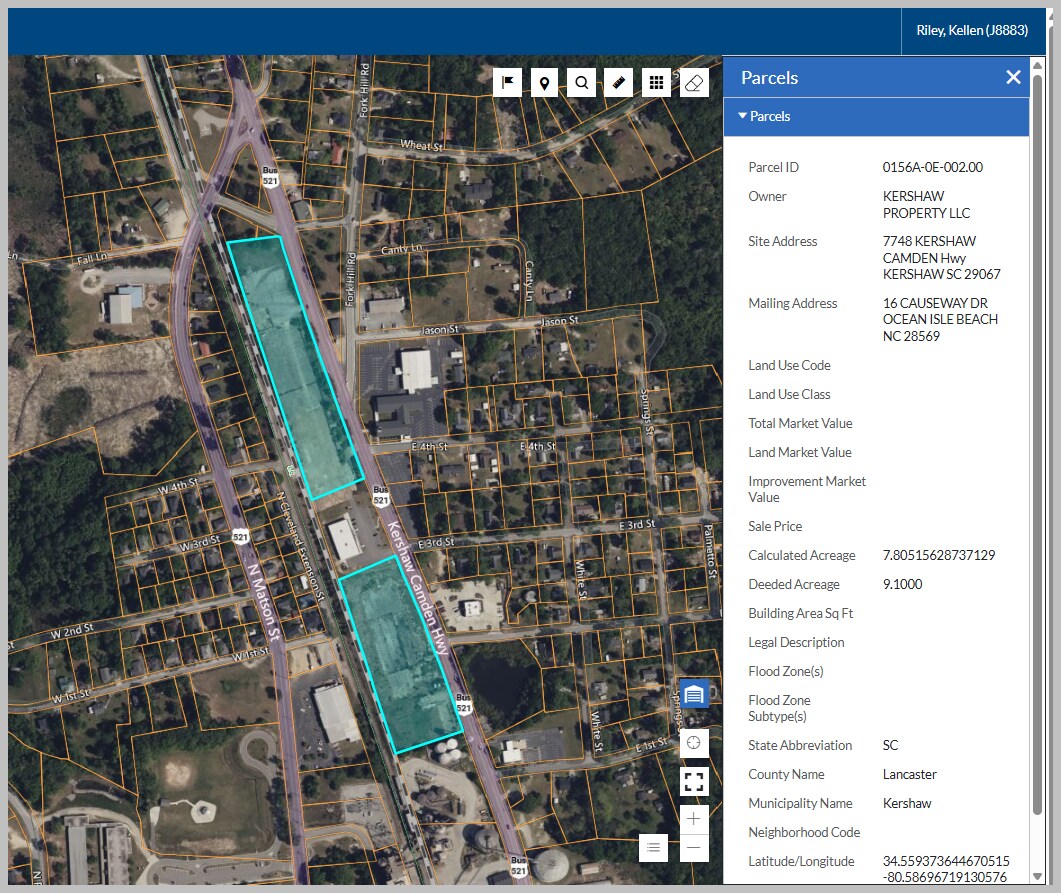
Task: Select the measure ruler tool
Action: pos(619,82)
